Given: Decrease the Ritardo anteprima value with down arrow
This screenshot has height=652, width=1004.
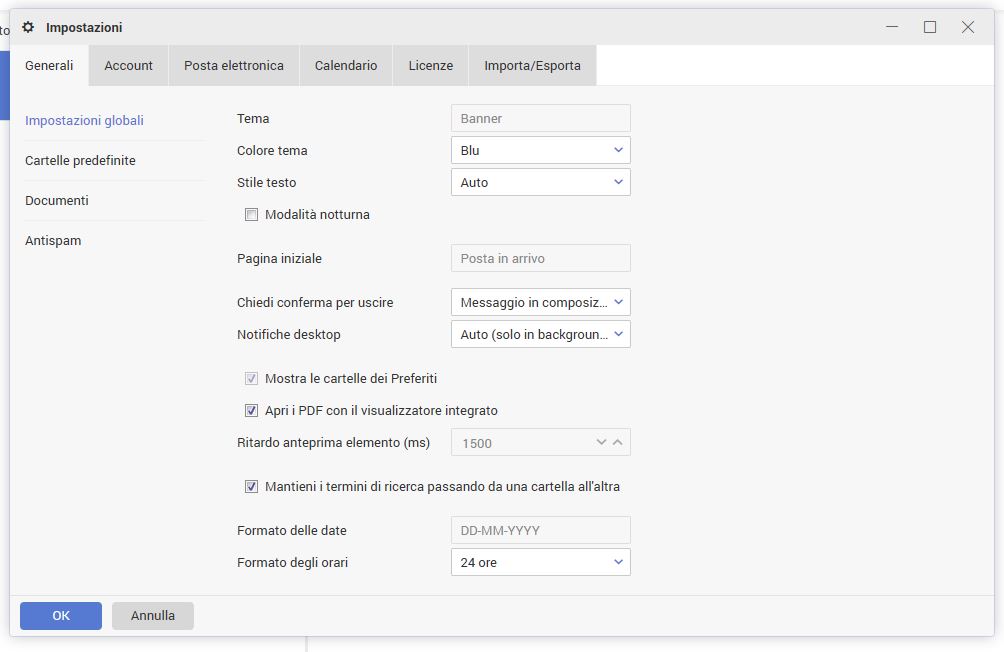Looking at the screenshot, I should [x=602, y=442].
